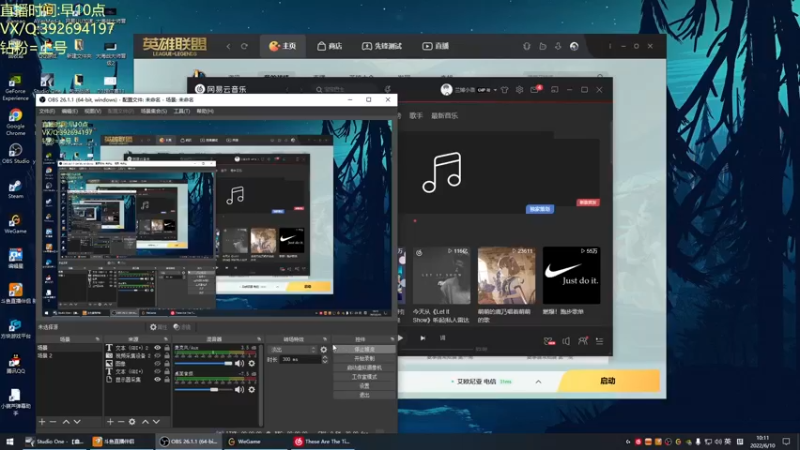Open scene transition type dropdown
This screenshot has width=800, height=450.
(292, 349)
